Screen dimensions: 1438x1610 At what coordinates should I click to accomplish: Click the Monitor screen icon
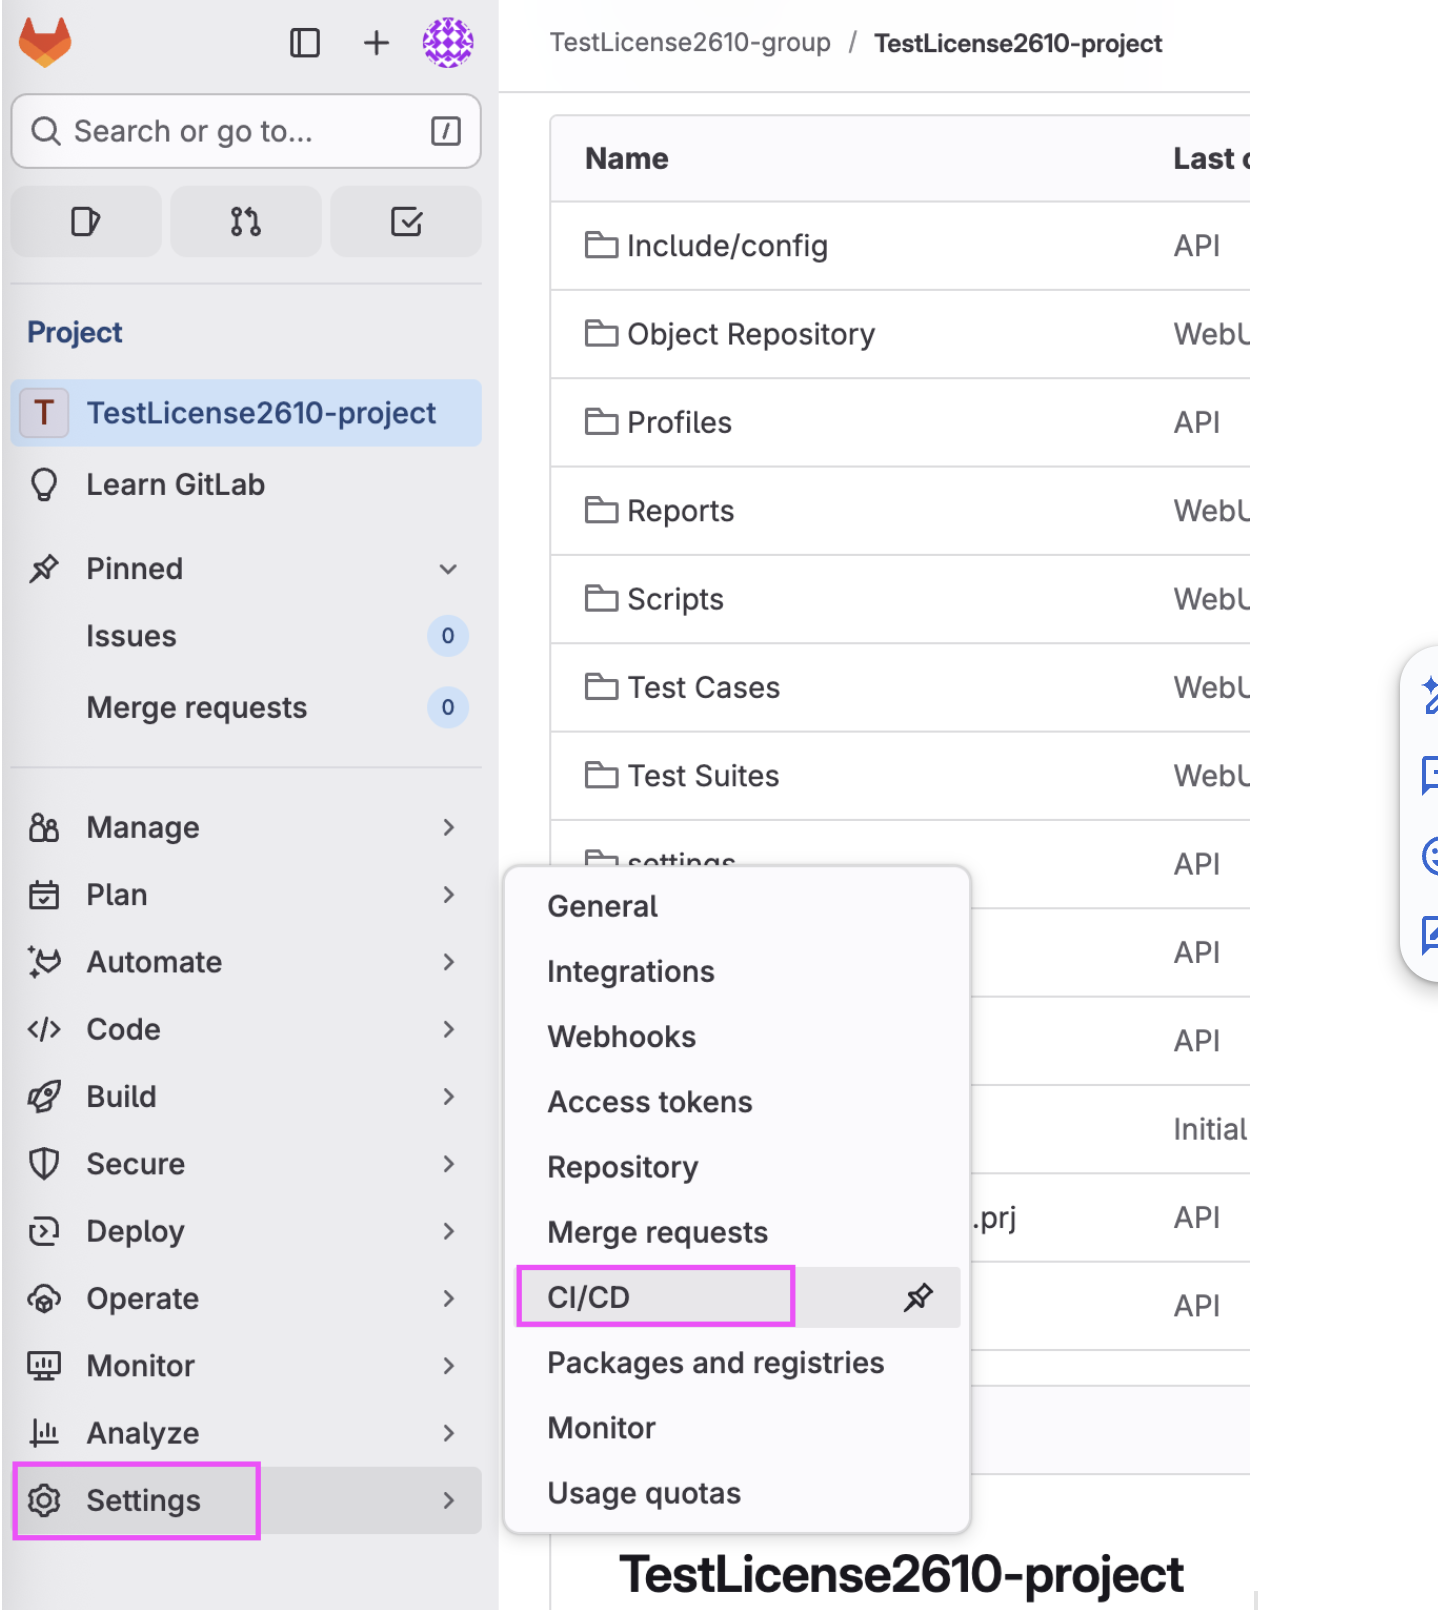[44, 1366]
